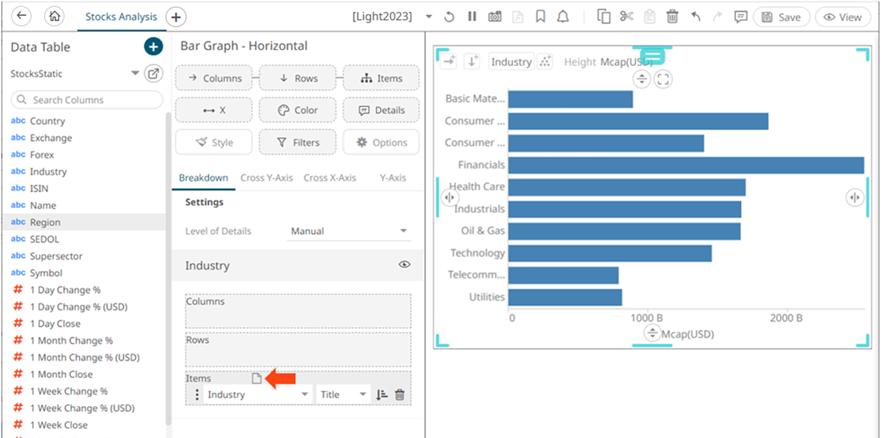Image resolution: width=883 pixels, height=438 pixels.
Task: Click the Color variable button
Action: point(297,110)
